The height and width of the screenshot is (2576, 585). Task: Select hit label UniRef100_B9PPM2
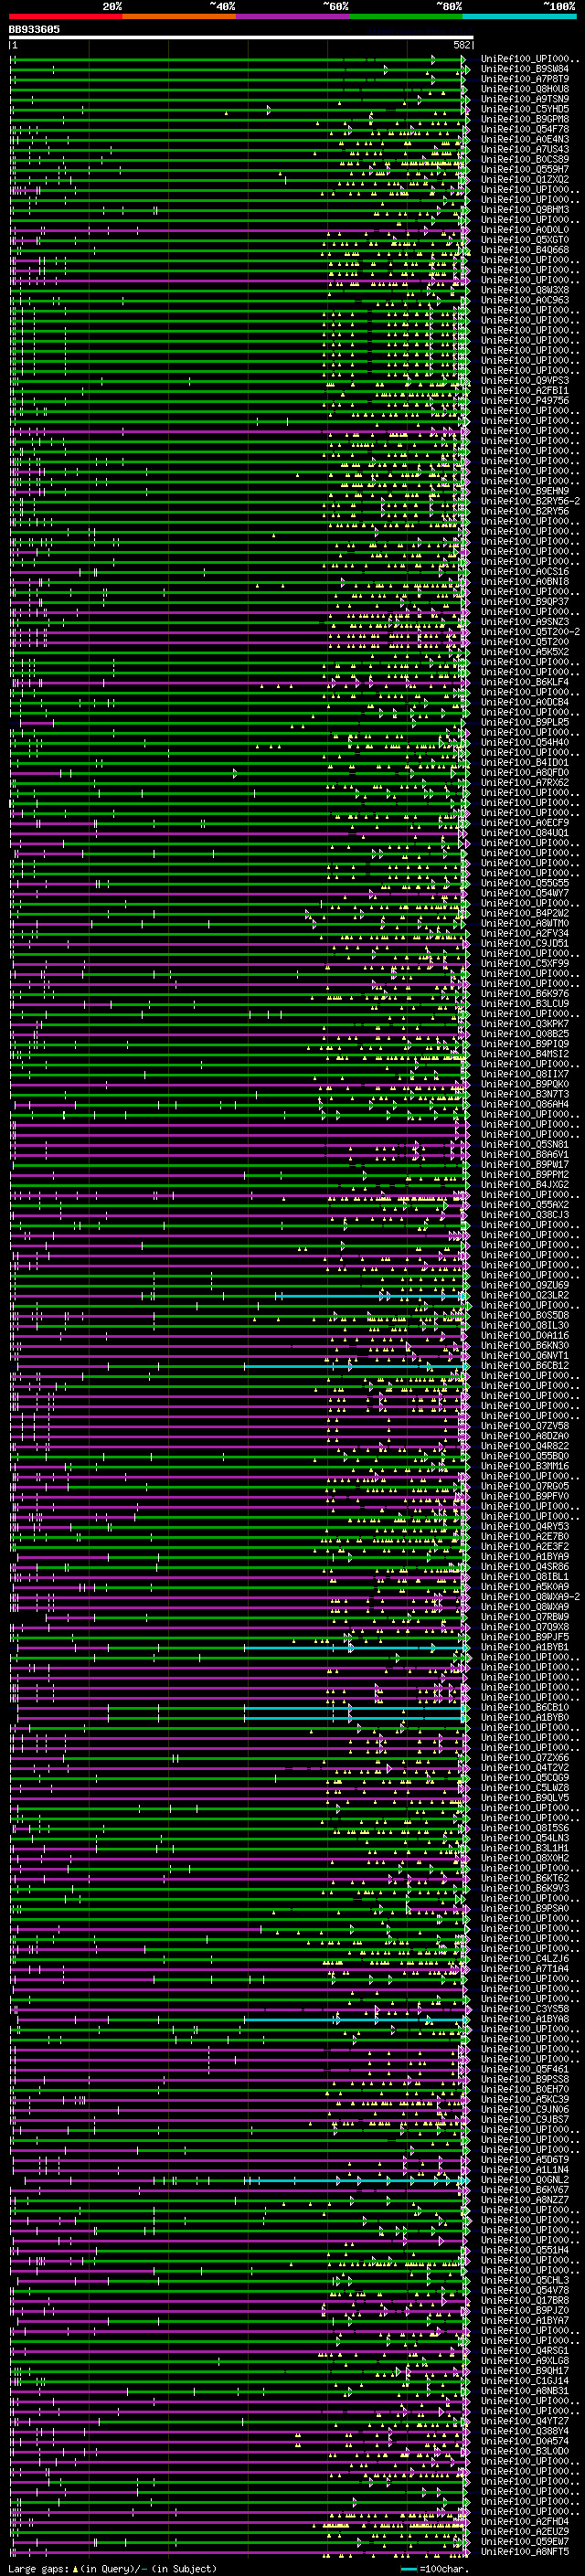point(525,1174)
